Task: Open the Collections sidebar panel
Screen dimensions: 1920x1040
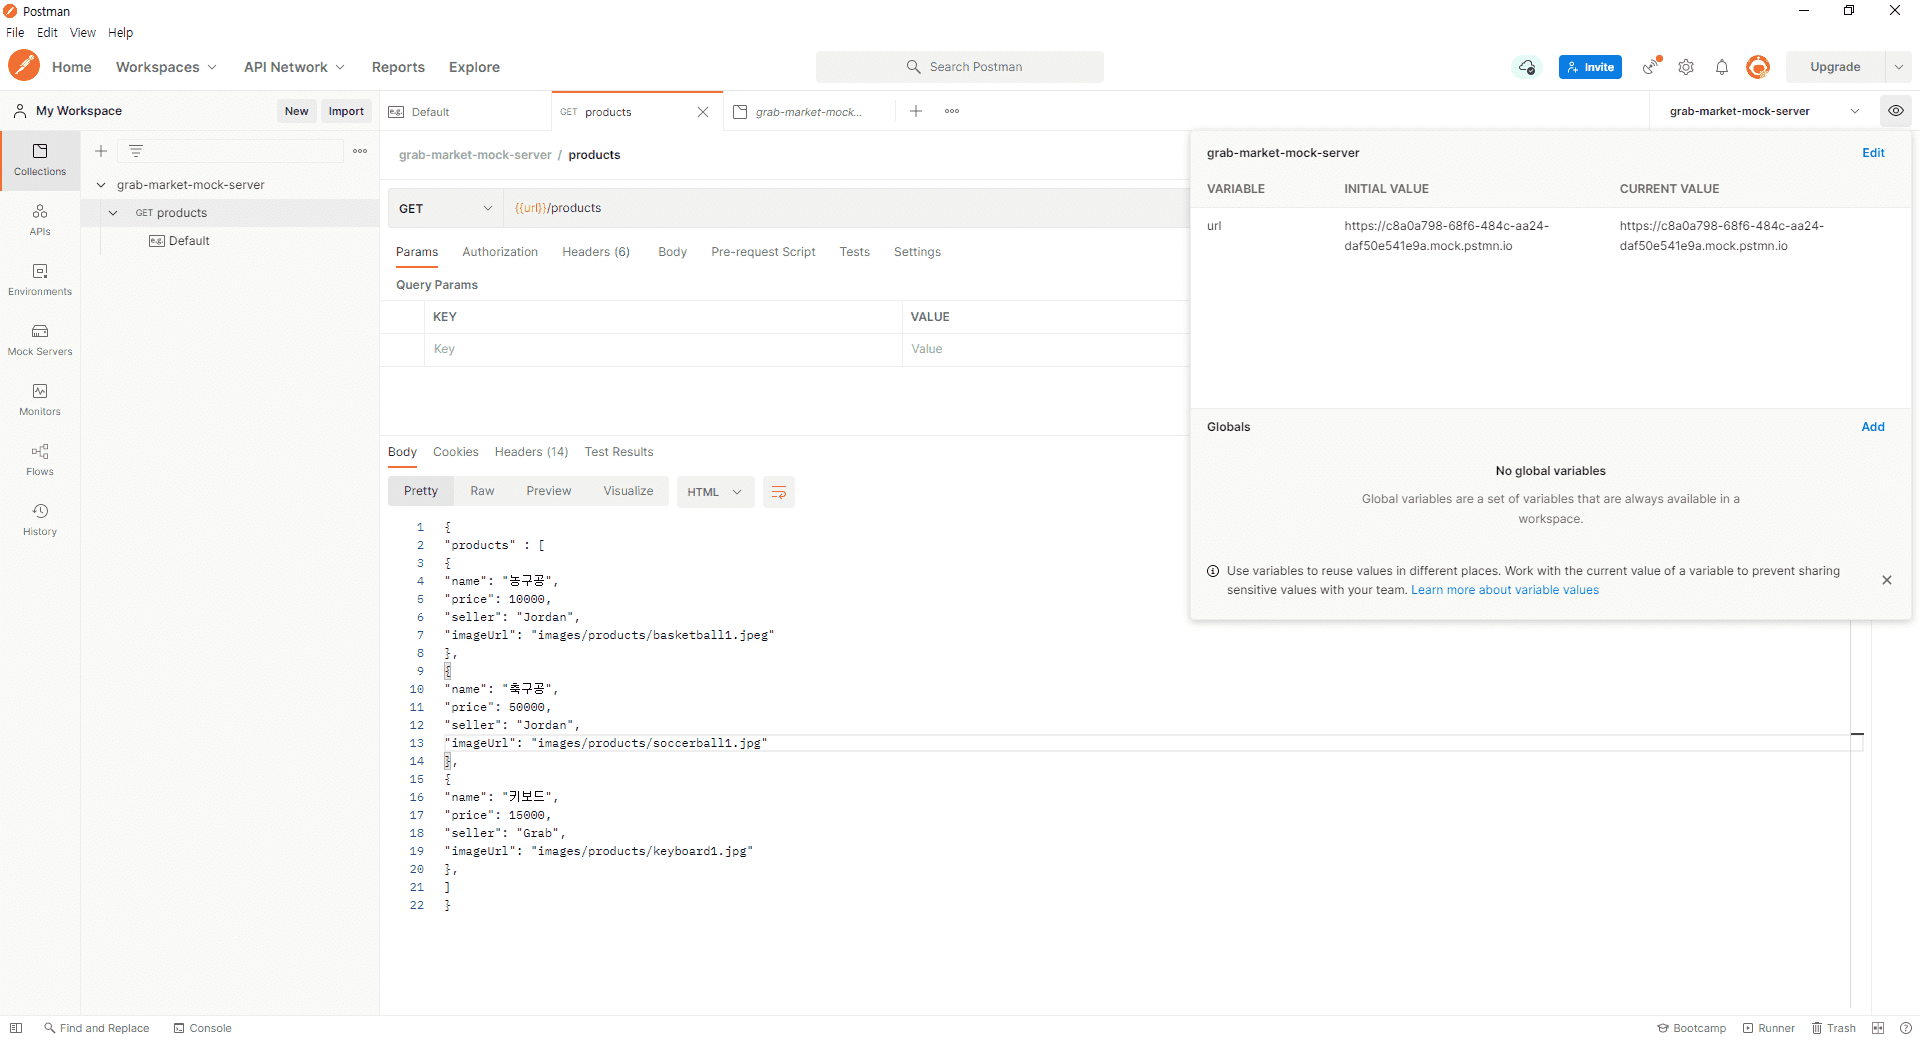Action: 40,160
